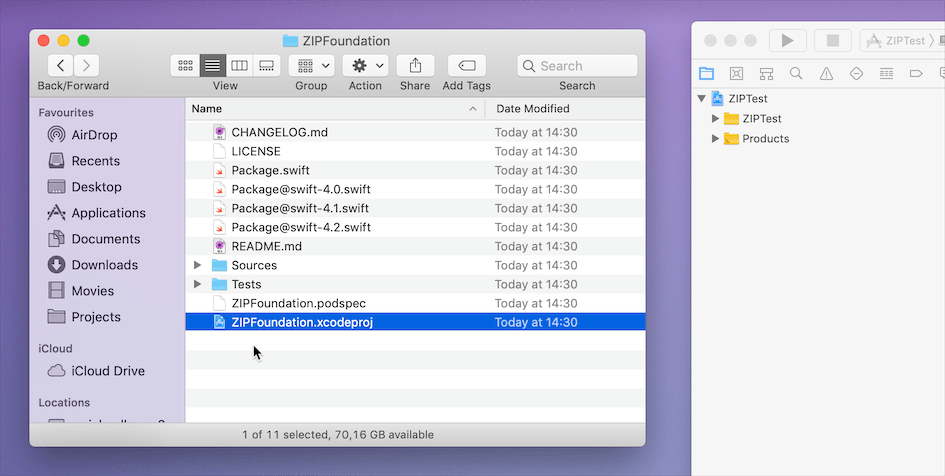Open the Action gear menu
Screen dimensions: 945x476
(x=365, y=66)
